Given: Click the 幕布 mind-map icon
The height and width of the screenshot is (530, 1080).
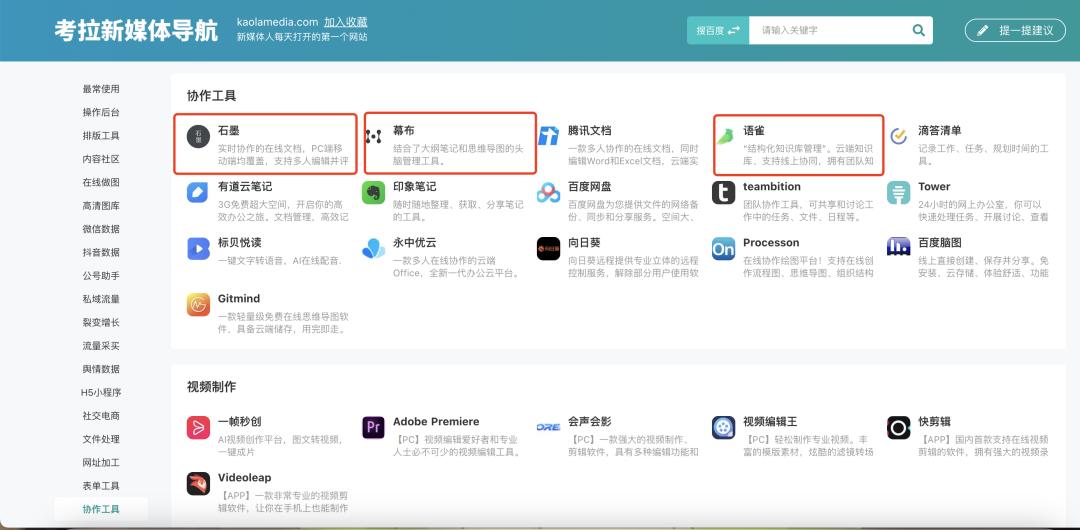Looking at the screenshot, I should [x=373, y=136].
